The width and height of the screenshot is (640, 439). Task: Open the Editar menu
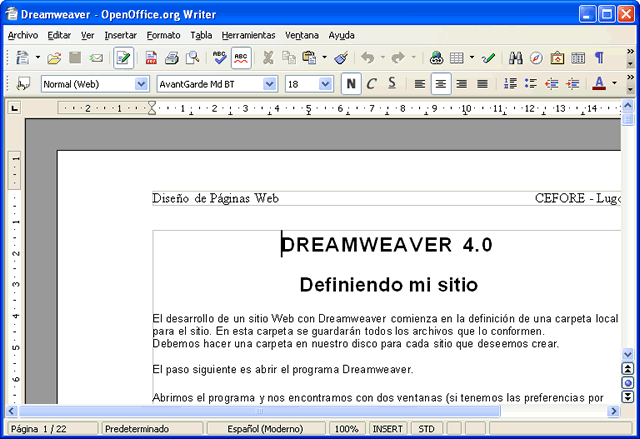(59, 35)
